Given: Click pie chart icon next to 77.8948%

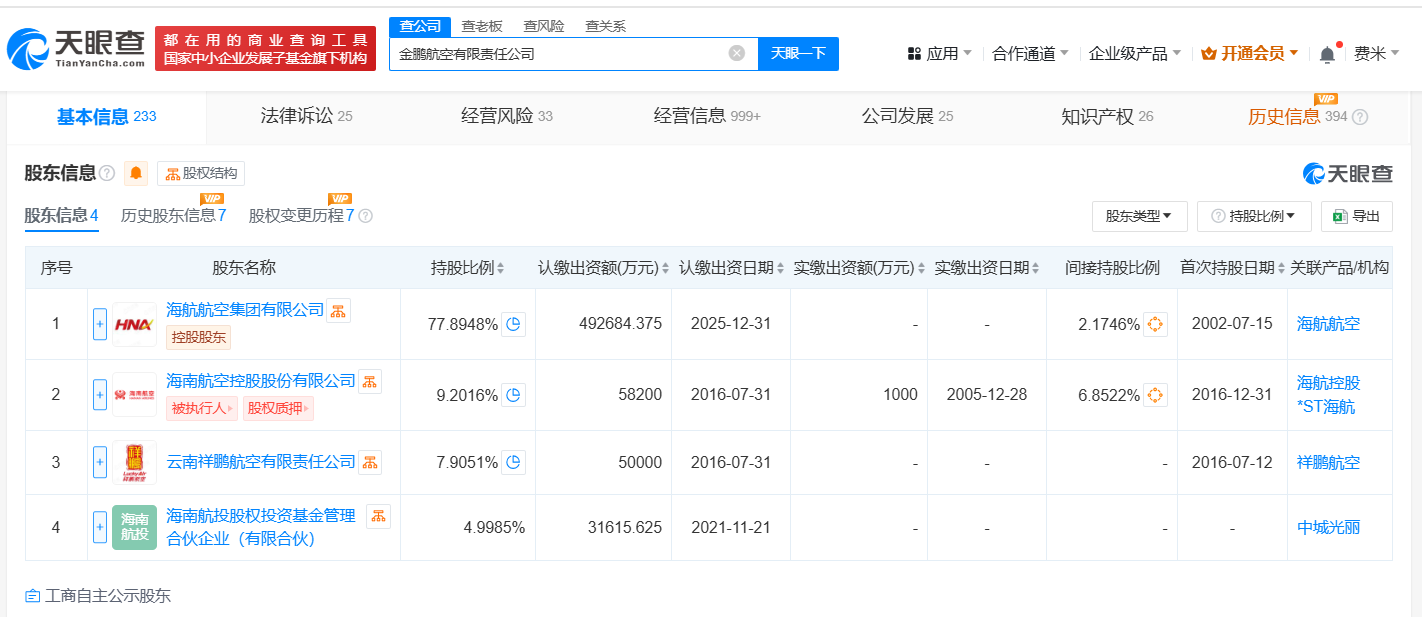Looking at the screenshot, I should pyautogui.click(x=513, y=324).
